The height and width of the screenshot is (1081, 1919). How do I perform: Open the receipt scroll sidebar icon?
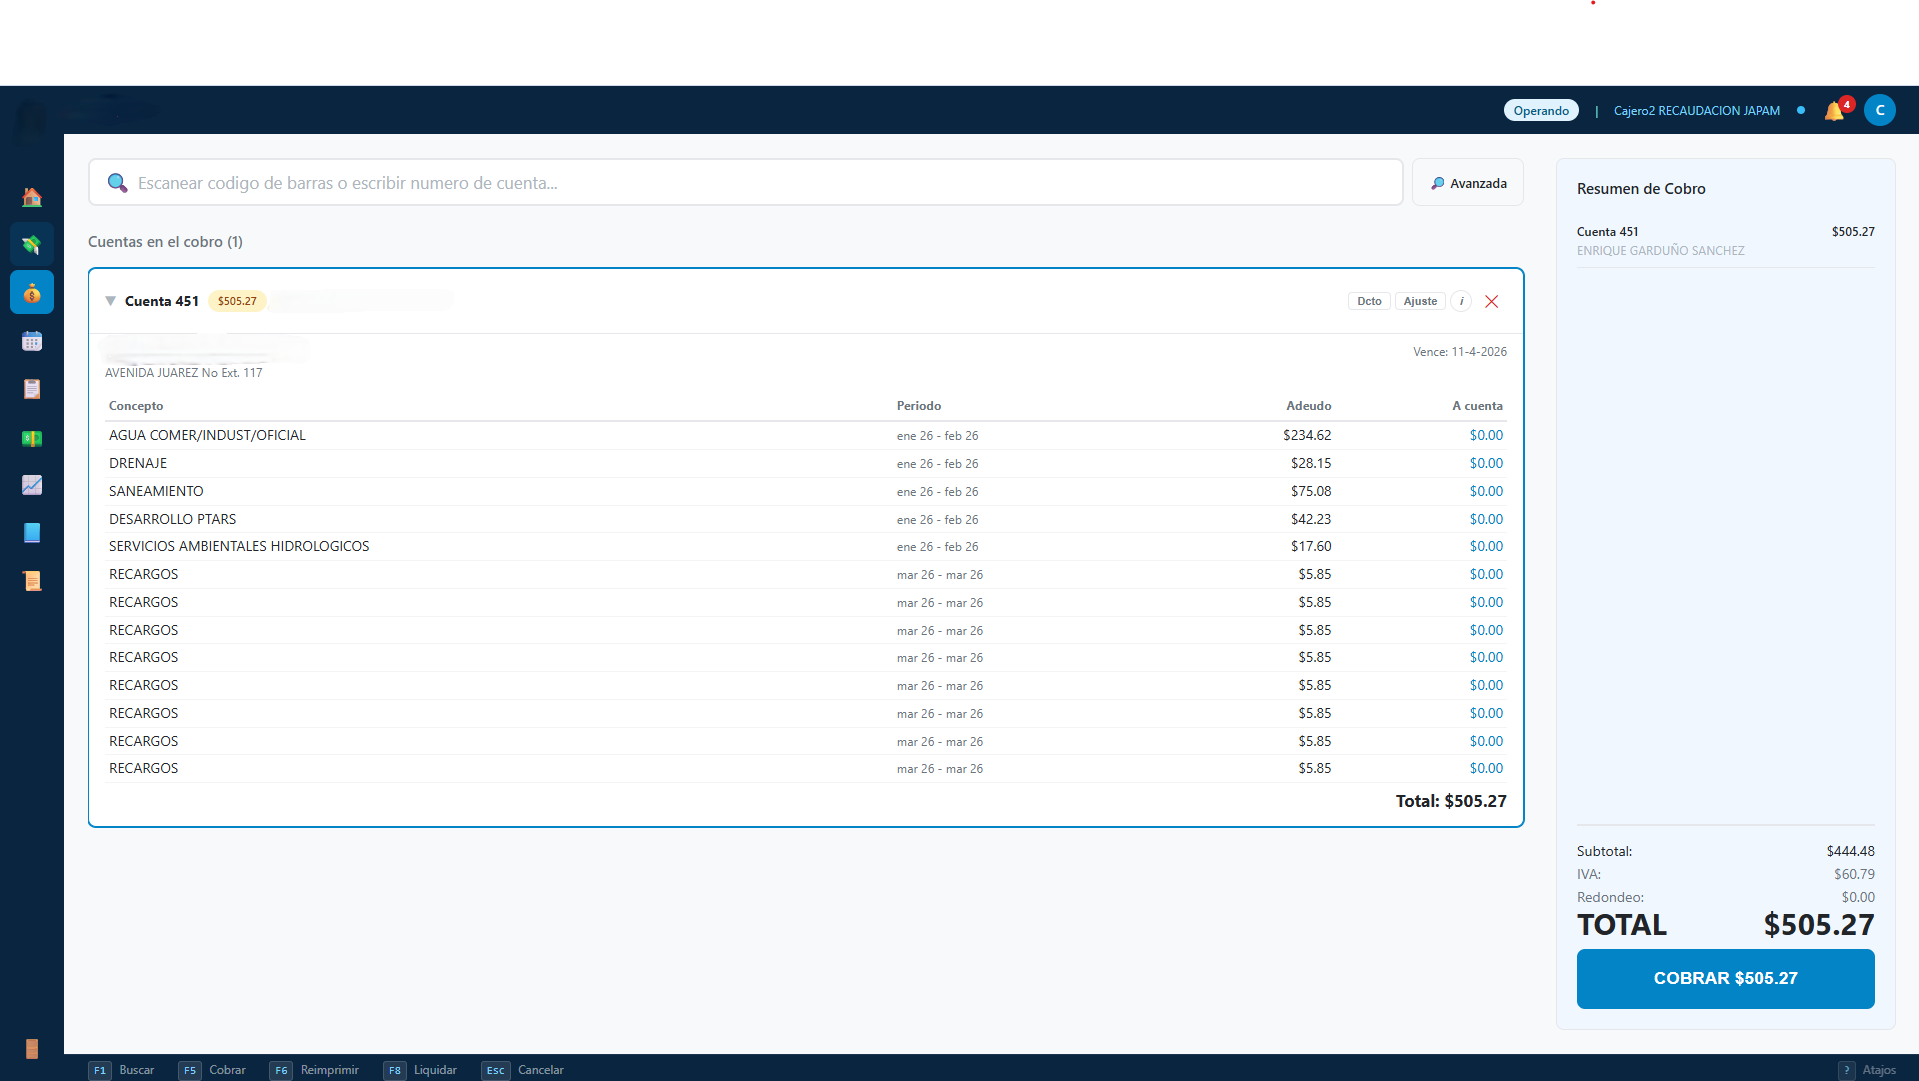[x=32, y=581]
